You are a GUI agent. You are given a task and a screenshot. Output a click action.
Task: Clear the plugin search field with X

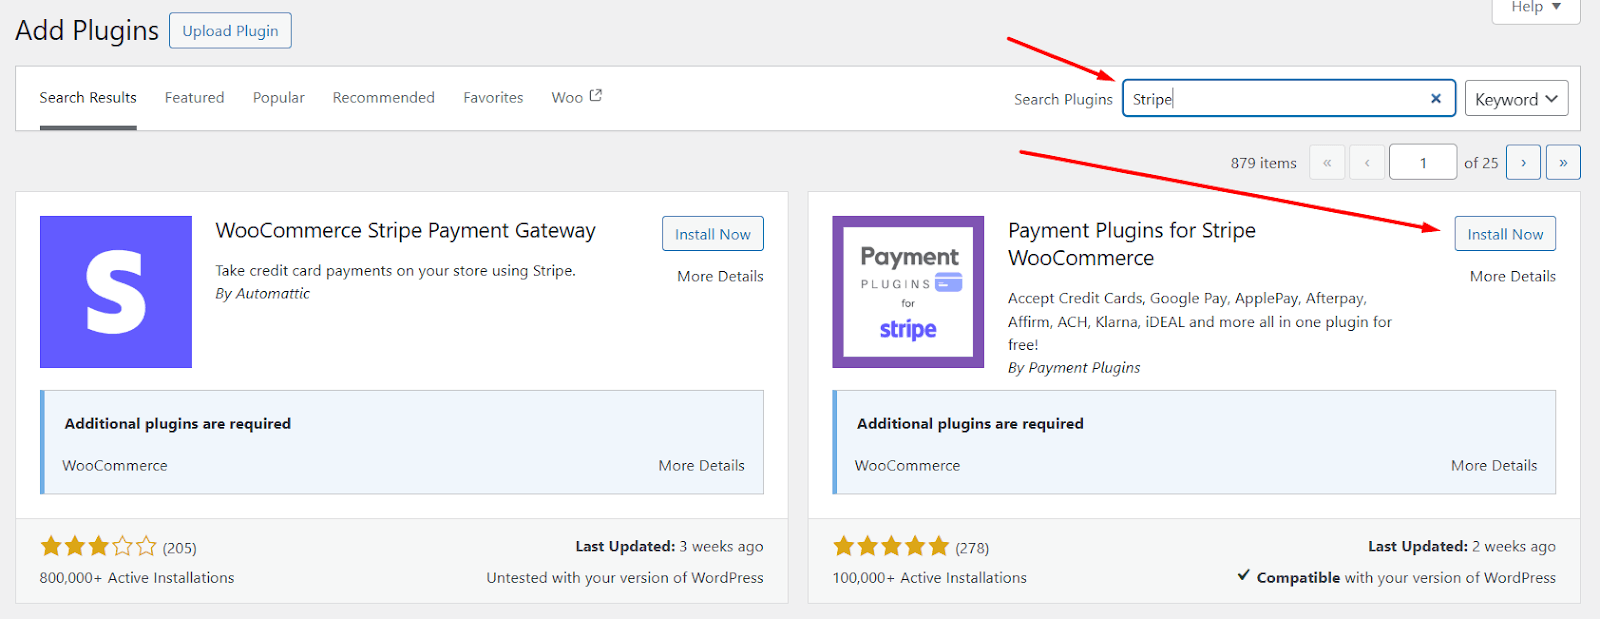(1435, 98)
